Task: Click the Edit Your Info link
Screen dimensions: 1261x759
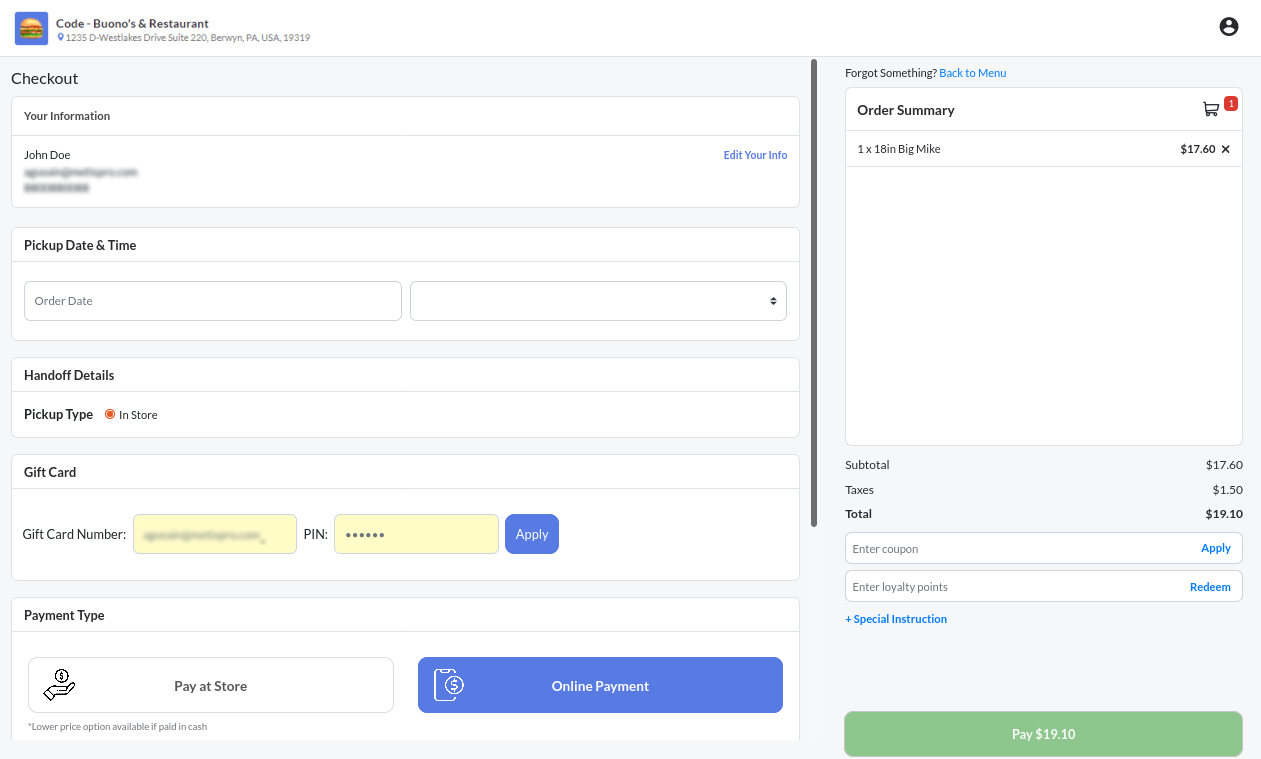Action: click(755, 155)
